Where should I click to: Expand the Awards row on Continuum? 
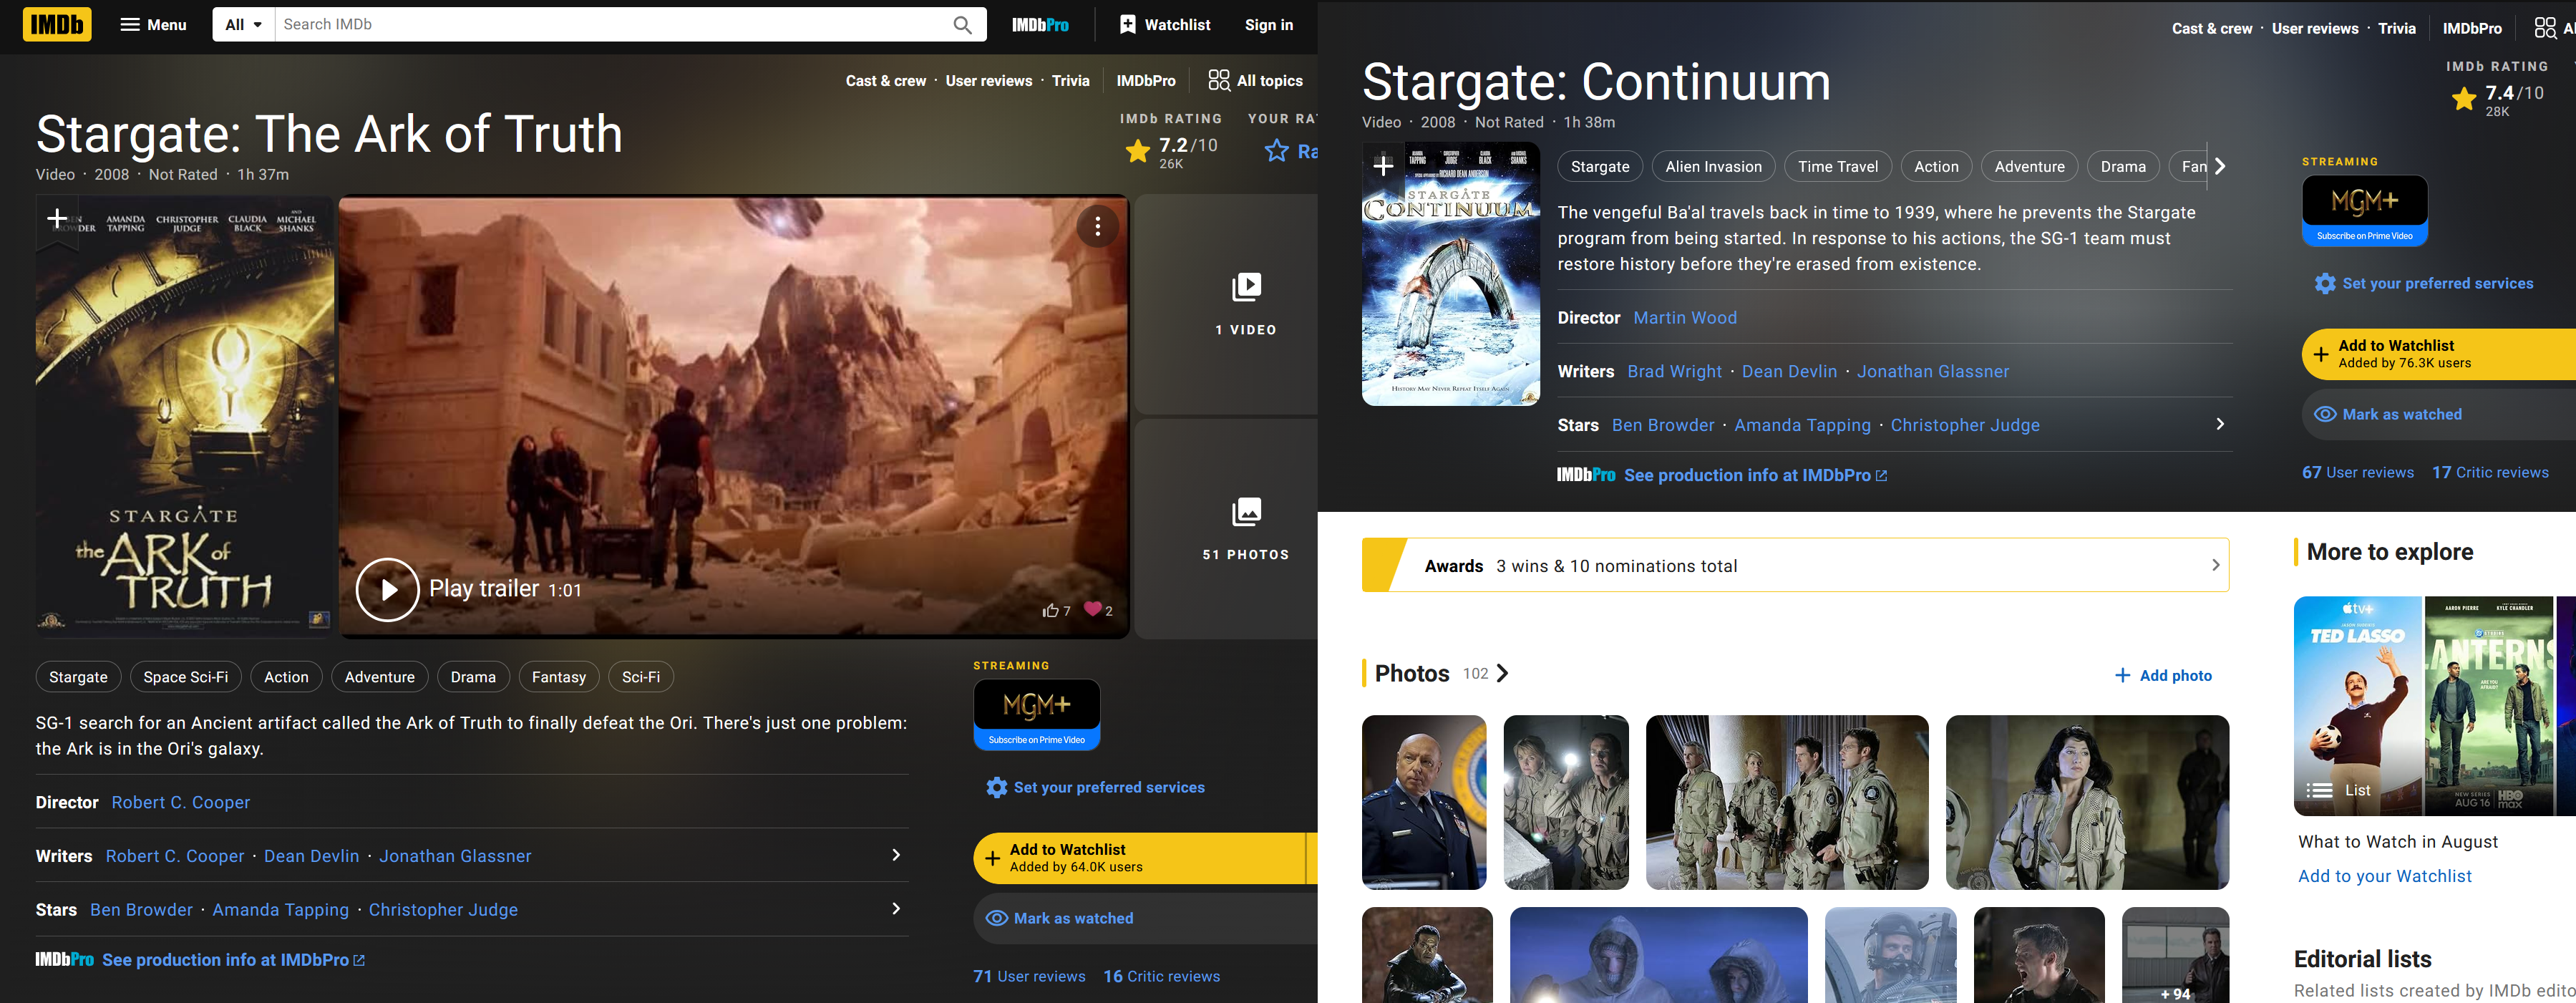1795,565
